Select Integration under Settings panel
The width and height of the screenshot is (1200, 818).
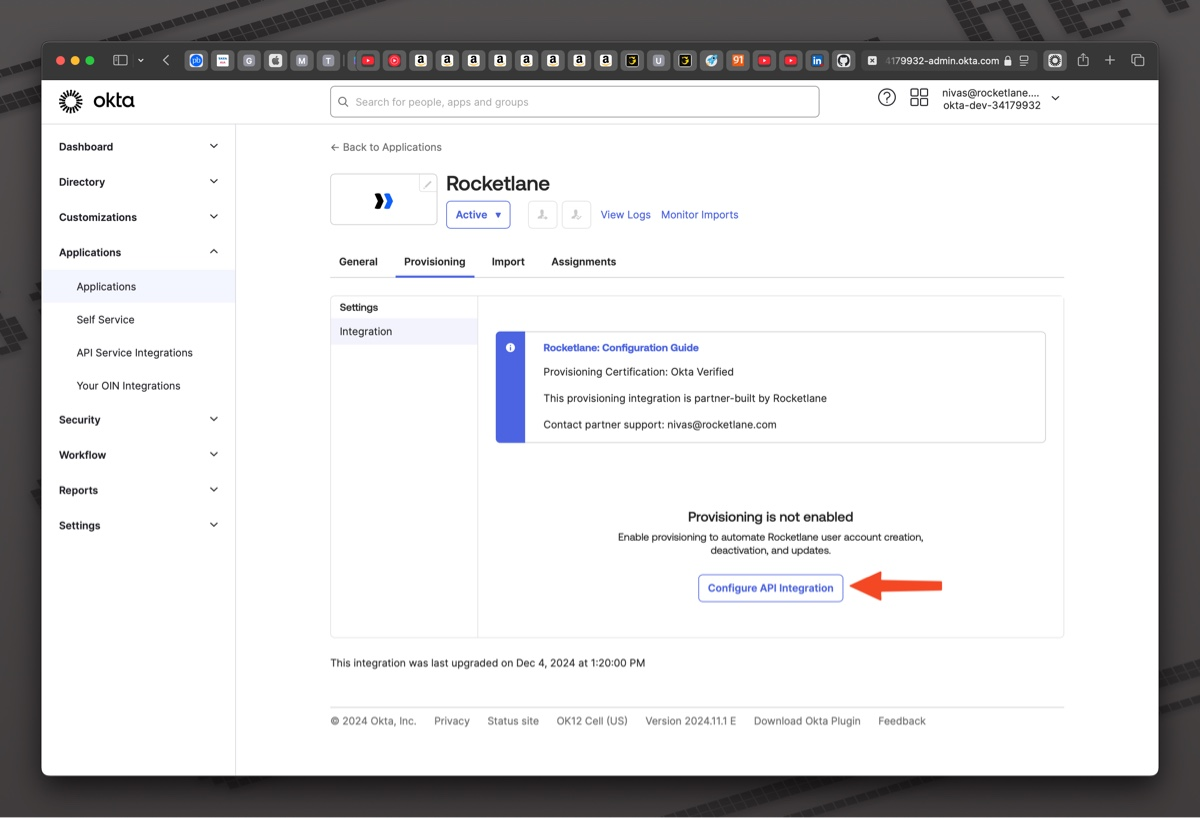tap(404, 331)
